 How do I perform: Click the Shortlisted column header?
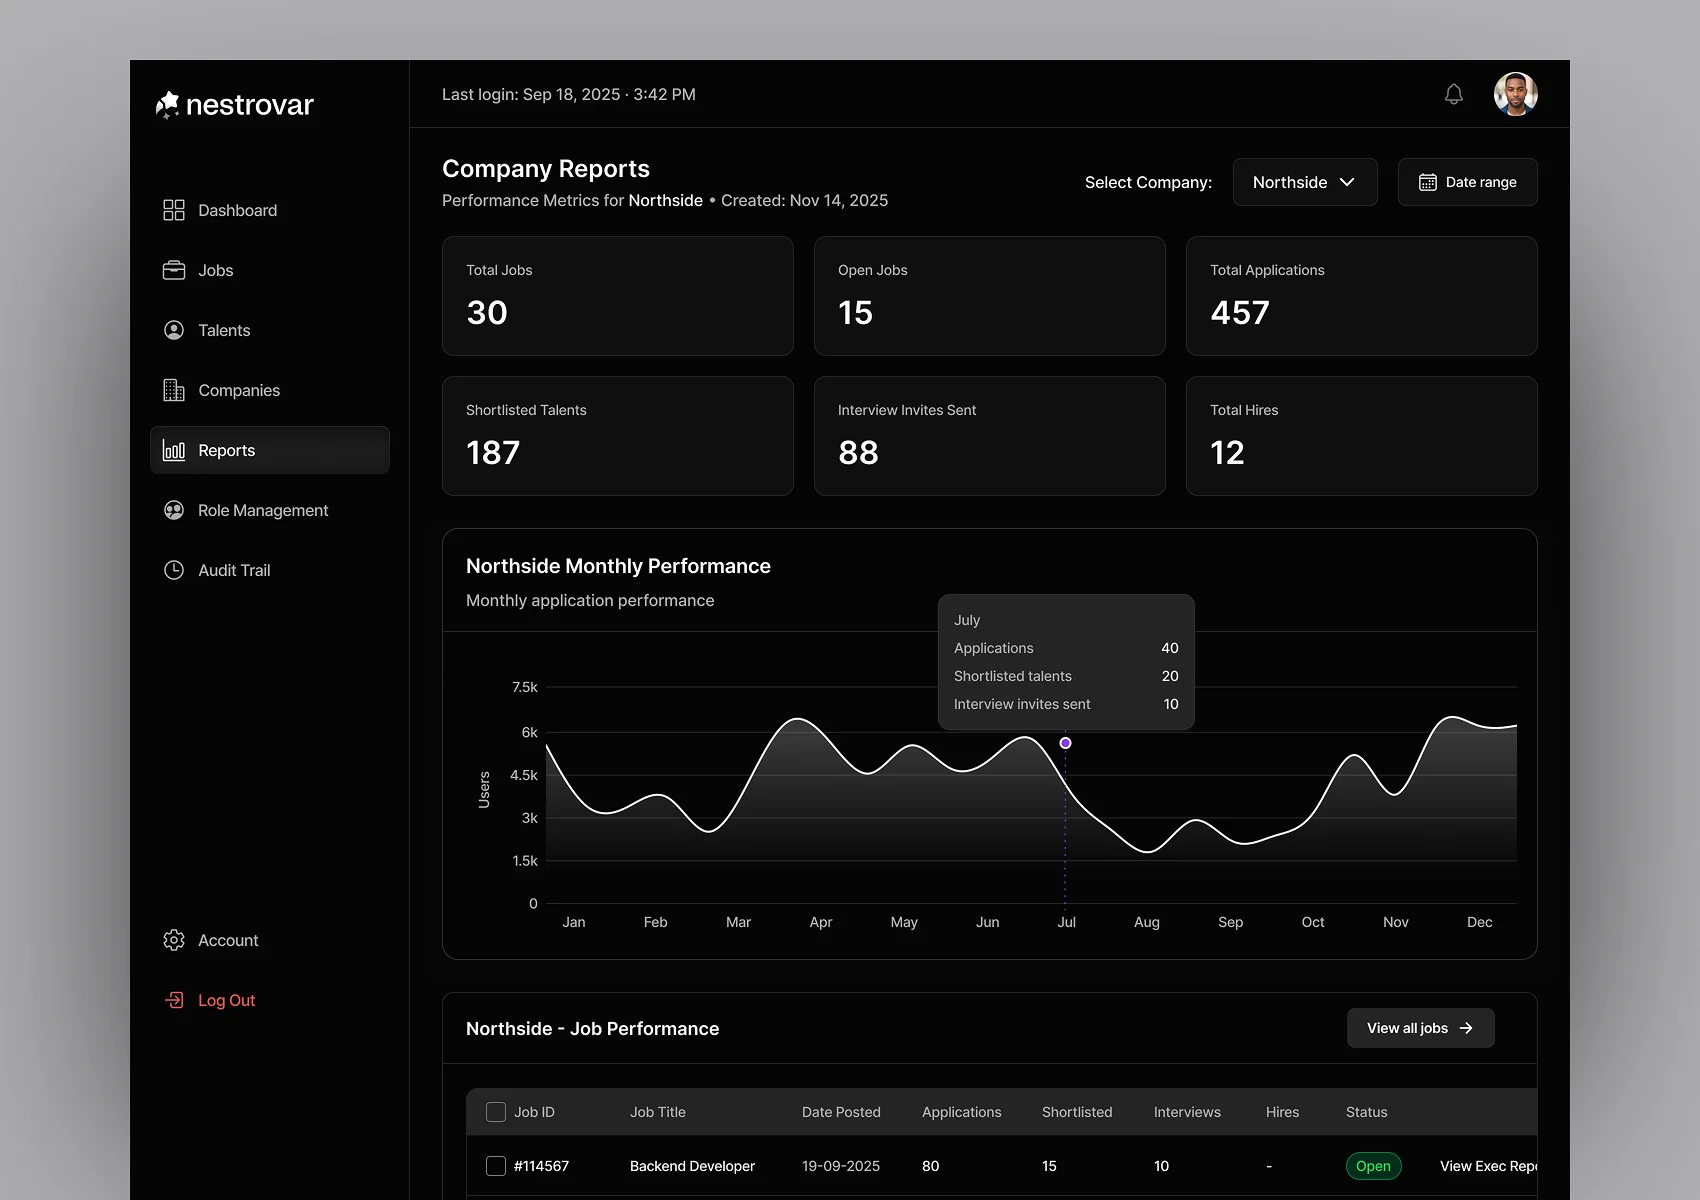[x=1077, y=1112]
